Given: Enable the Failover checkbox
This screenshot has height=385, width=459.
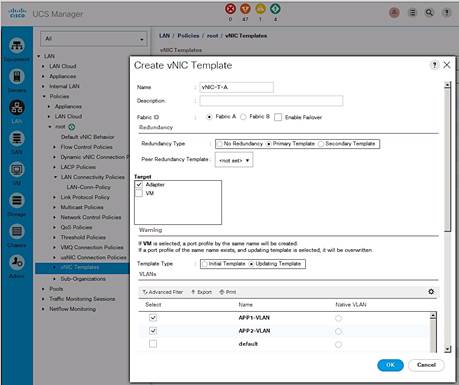Looking at the screenshot, I should [278, 117].
